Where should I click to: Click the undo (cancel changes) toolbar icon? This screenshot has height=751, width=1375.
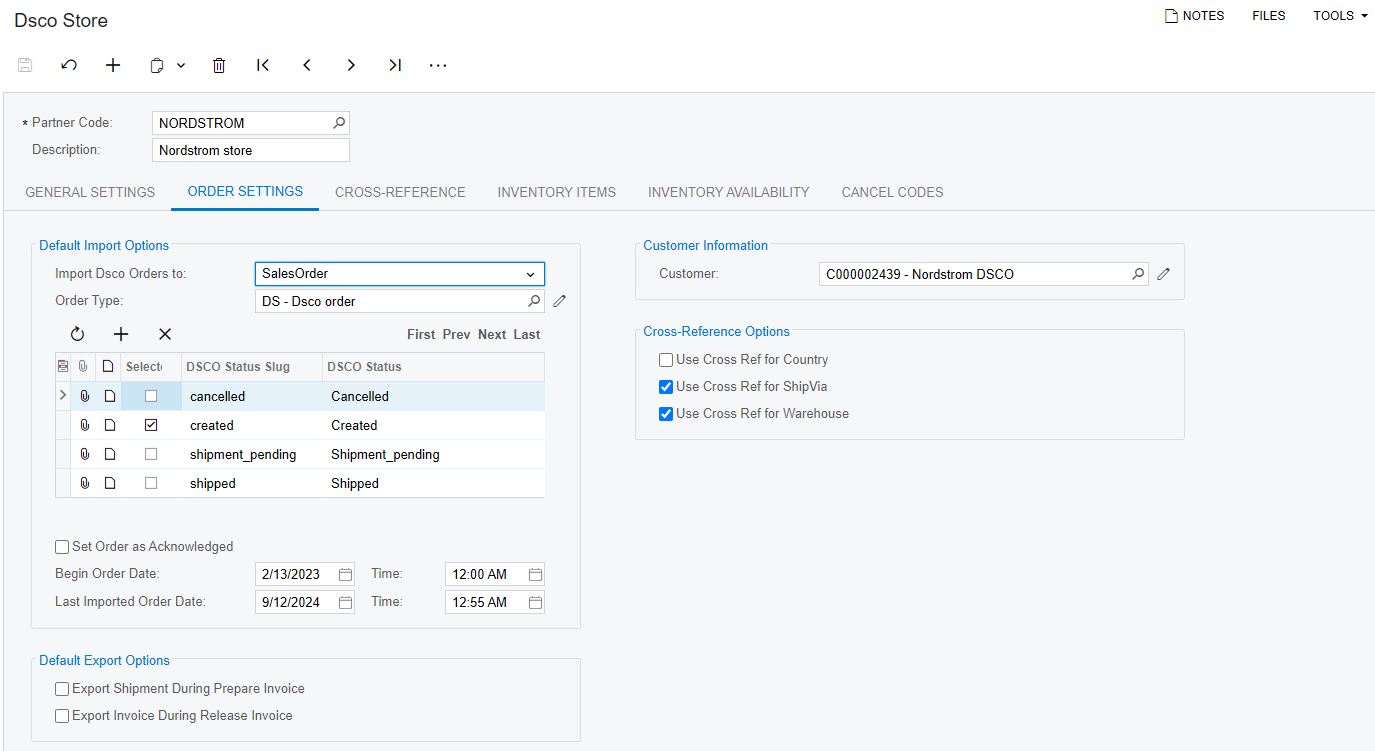click(69, 65)
